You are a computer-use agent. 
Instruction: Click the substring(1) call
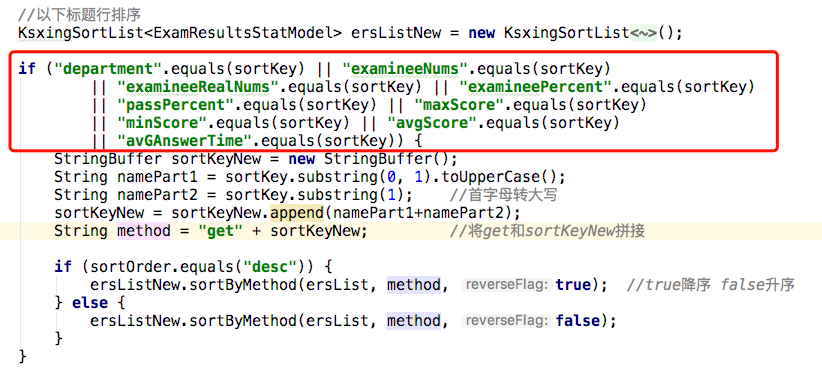click(355, 195)
